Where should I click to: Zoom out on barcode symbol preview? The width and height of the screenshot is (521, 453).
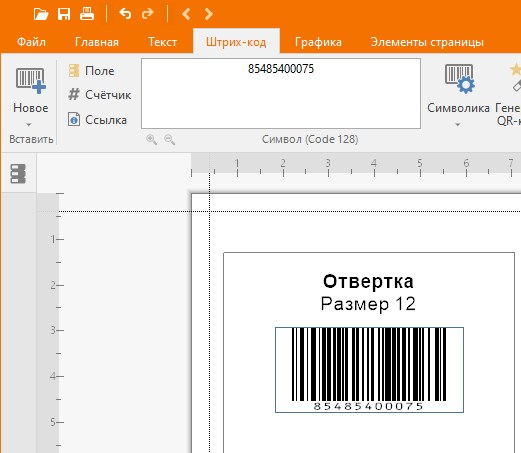point(170,139)
